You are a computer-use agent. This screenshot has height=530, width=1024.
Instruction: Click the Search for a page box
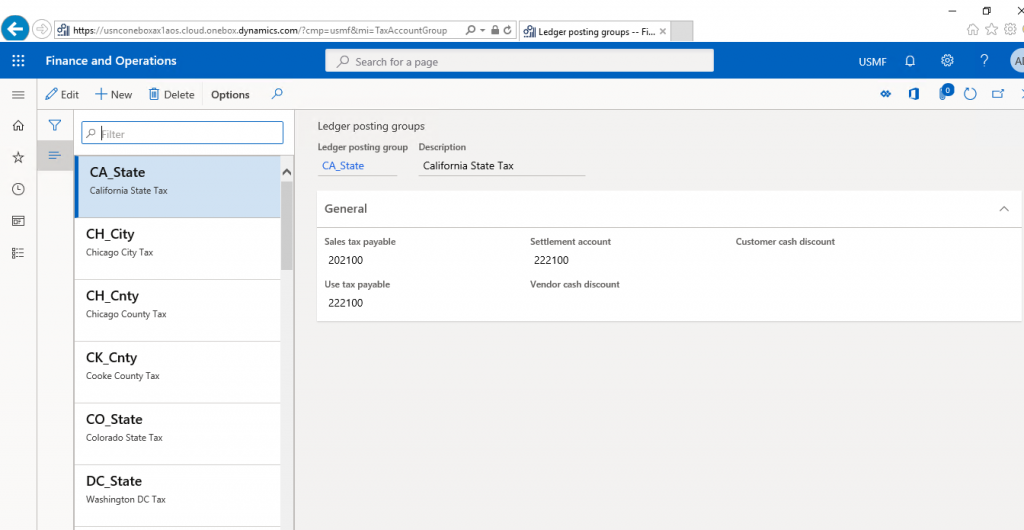[x=519, y=61]
